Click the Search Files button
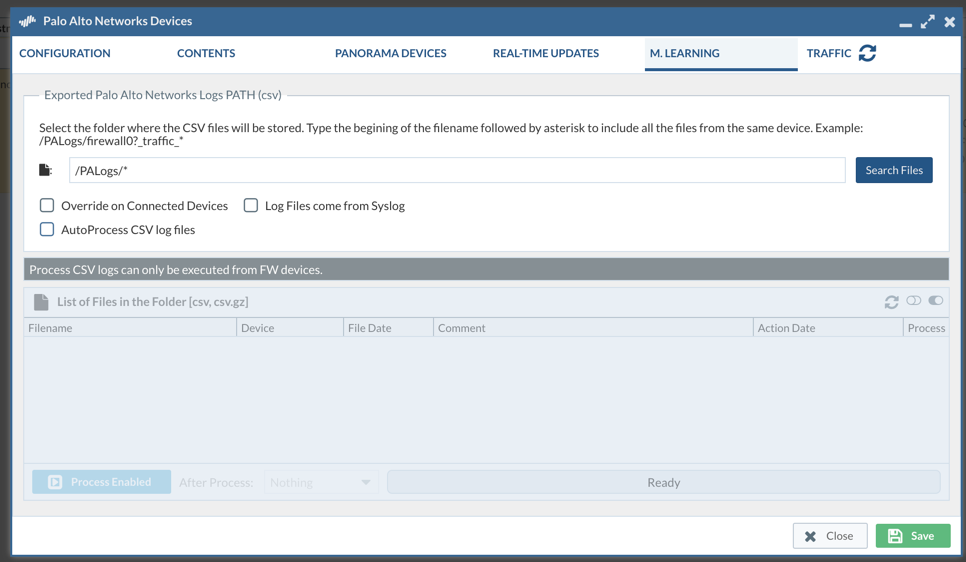Screen dimensions: 966x562 [x=893, y=170]
